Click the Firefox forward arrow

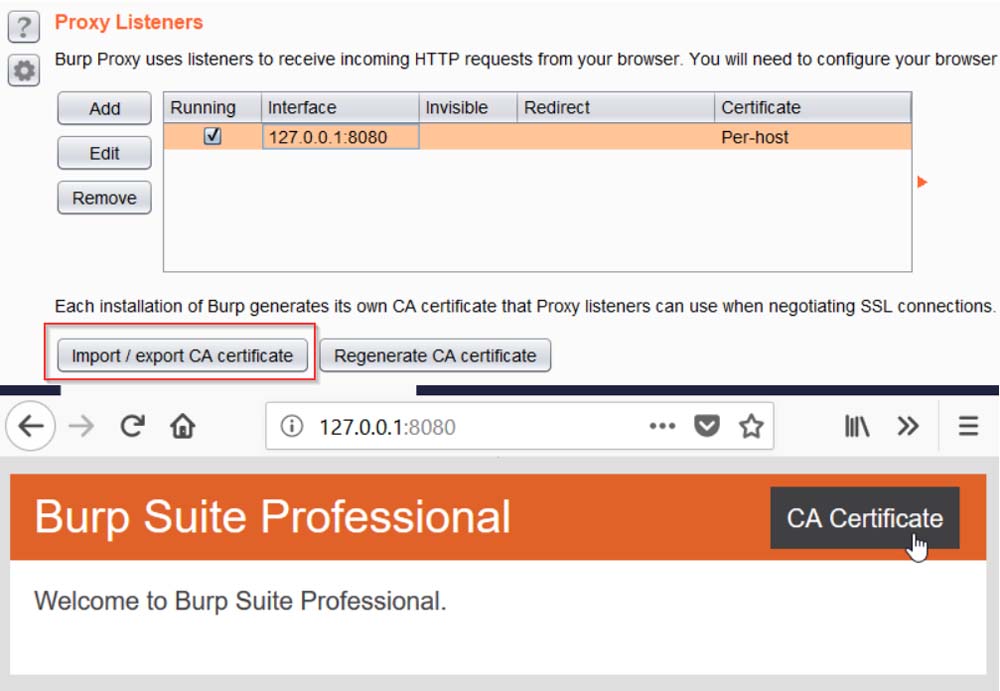coord(81,426)
